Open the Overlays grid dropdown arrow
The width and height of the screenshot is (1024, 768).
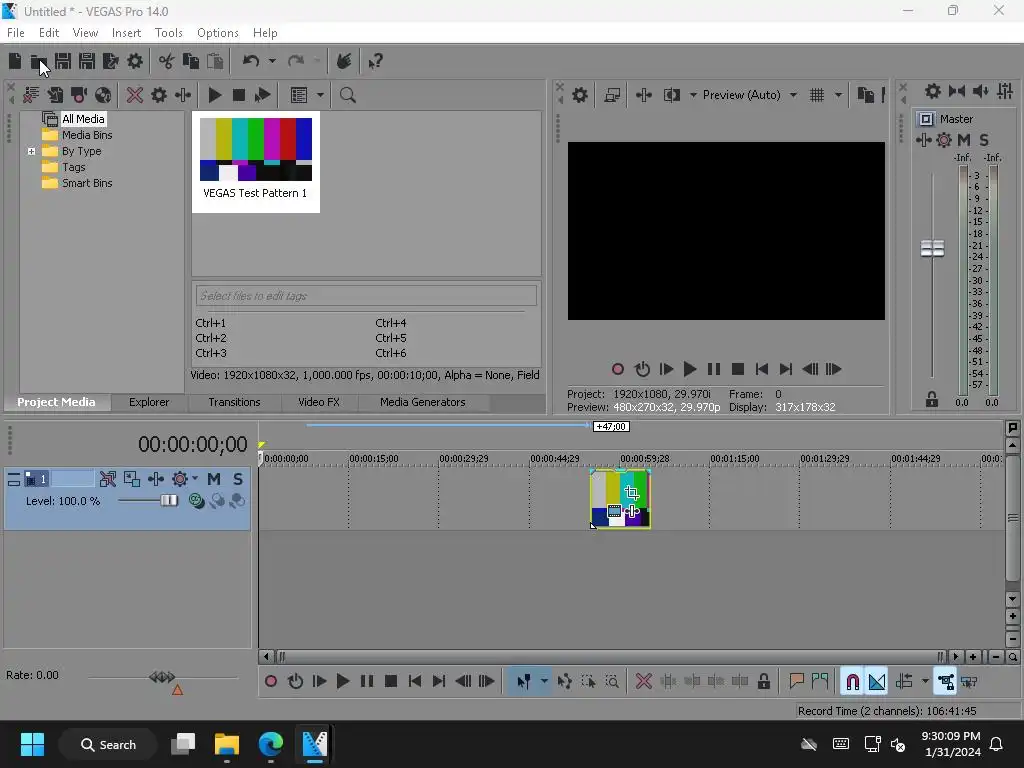(x=838, y=95)
